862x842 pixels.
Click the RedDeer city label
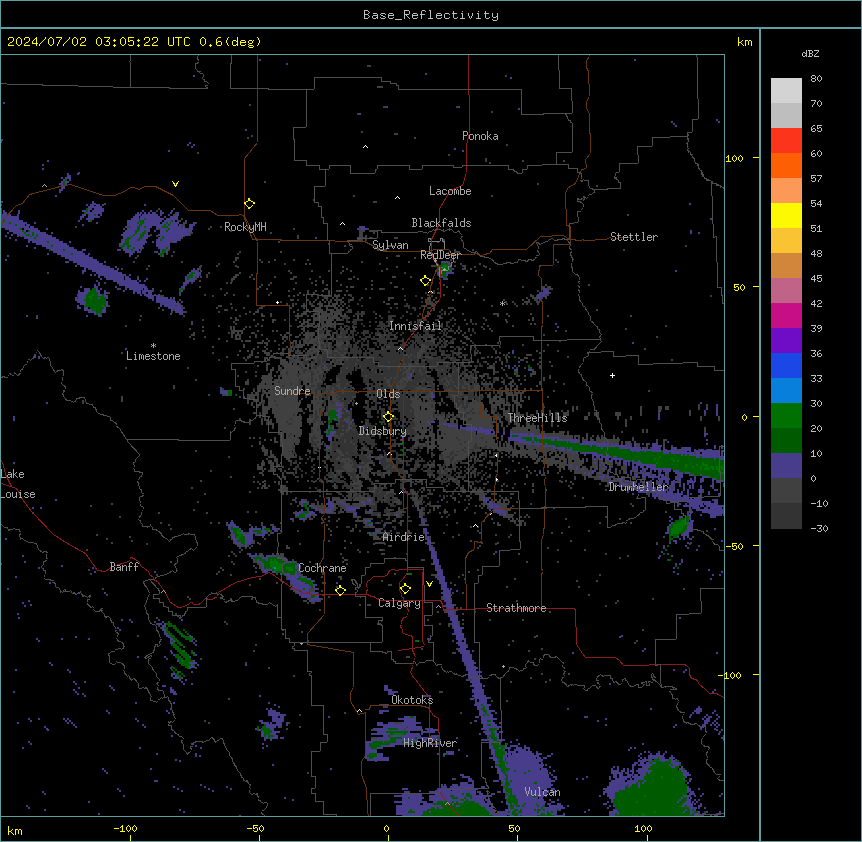[x=440, y=255]
